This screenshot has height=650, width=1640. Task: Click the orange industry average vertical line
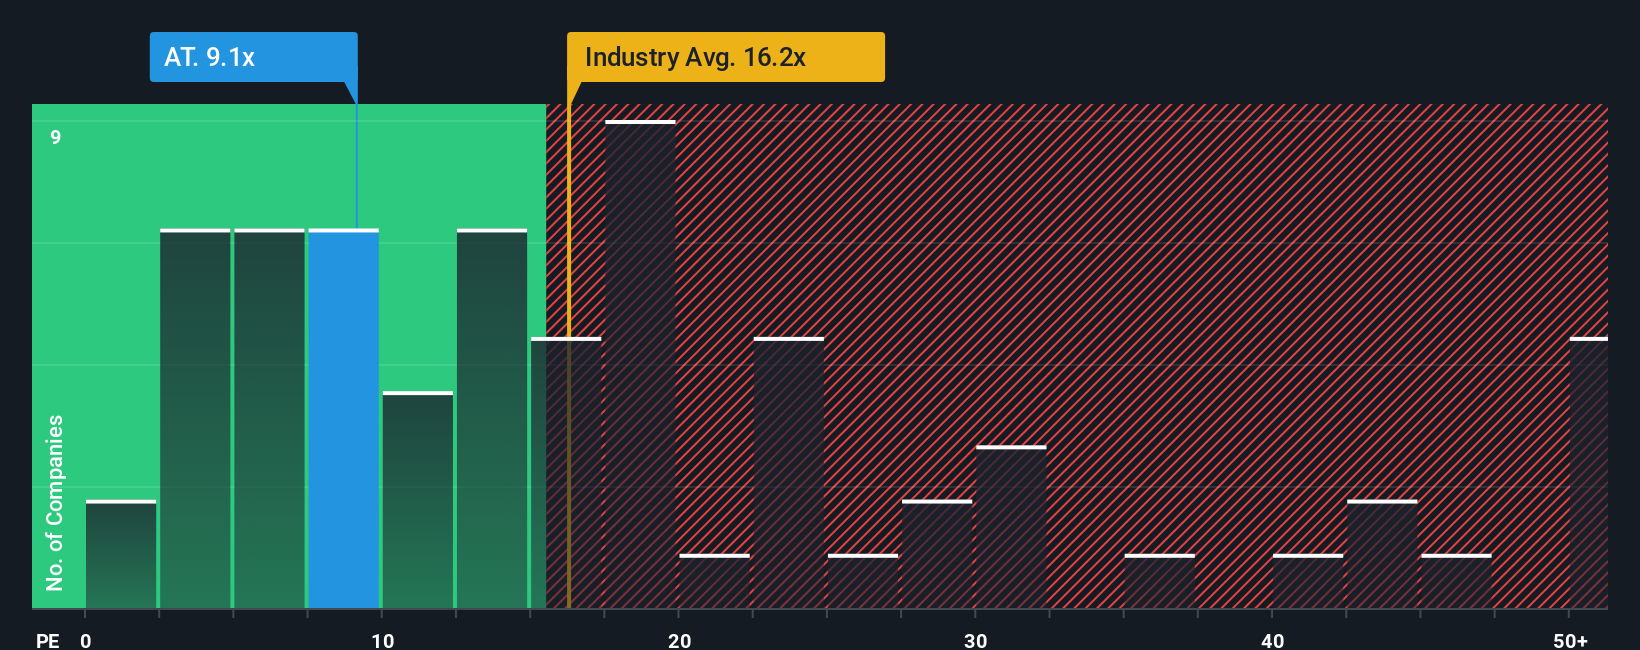(x=569, y=357)
